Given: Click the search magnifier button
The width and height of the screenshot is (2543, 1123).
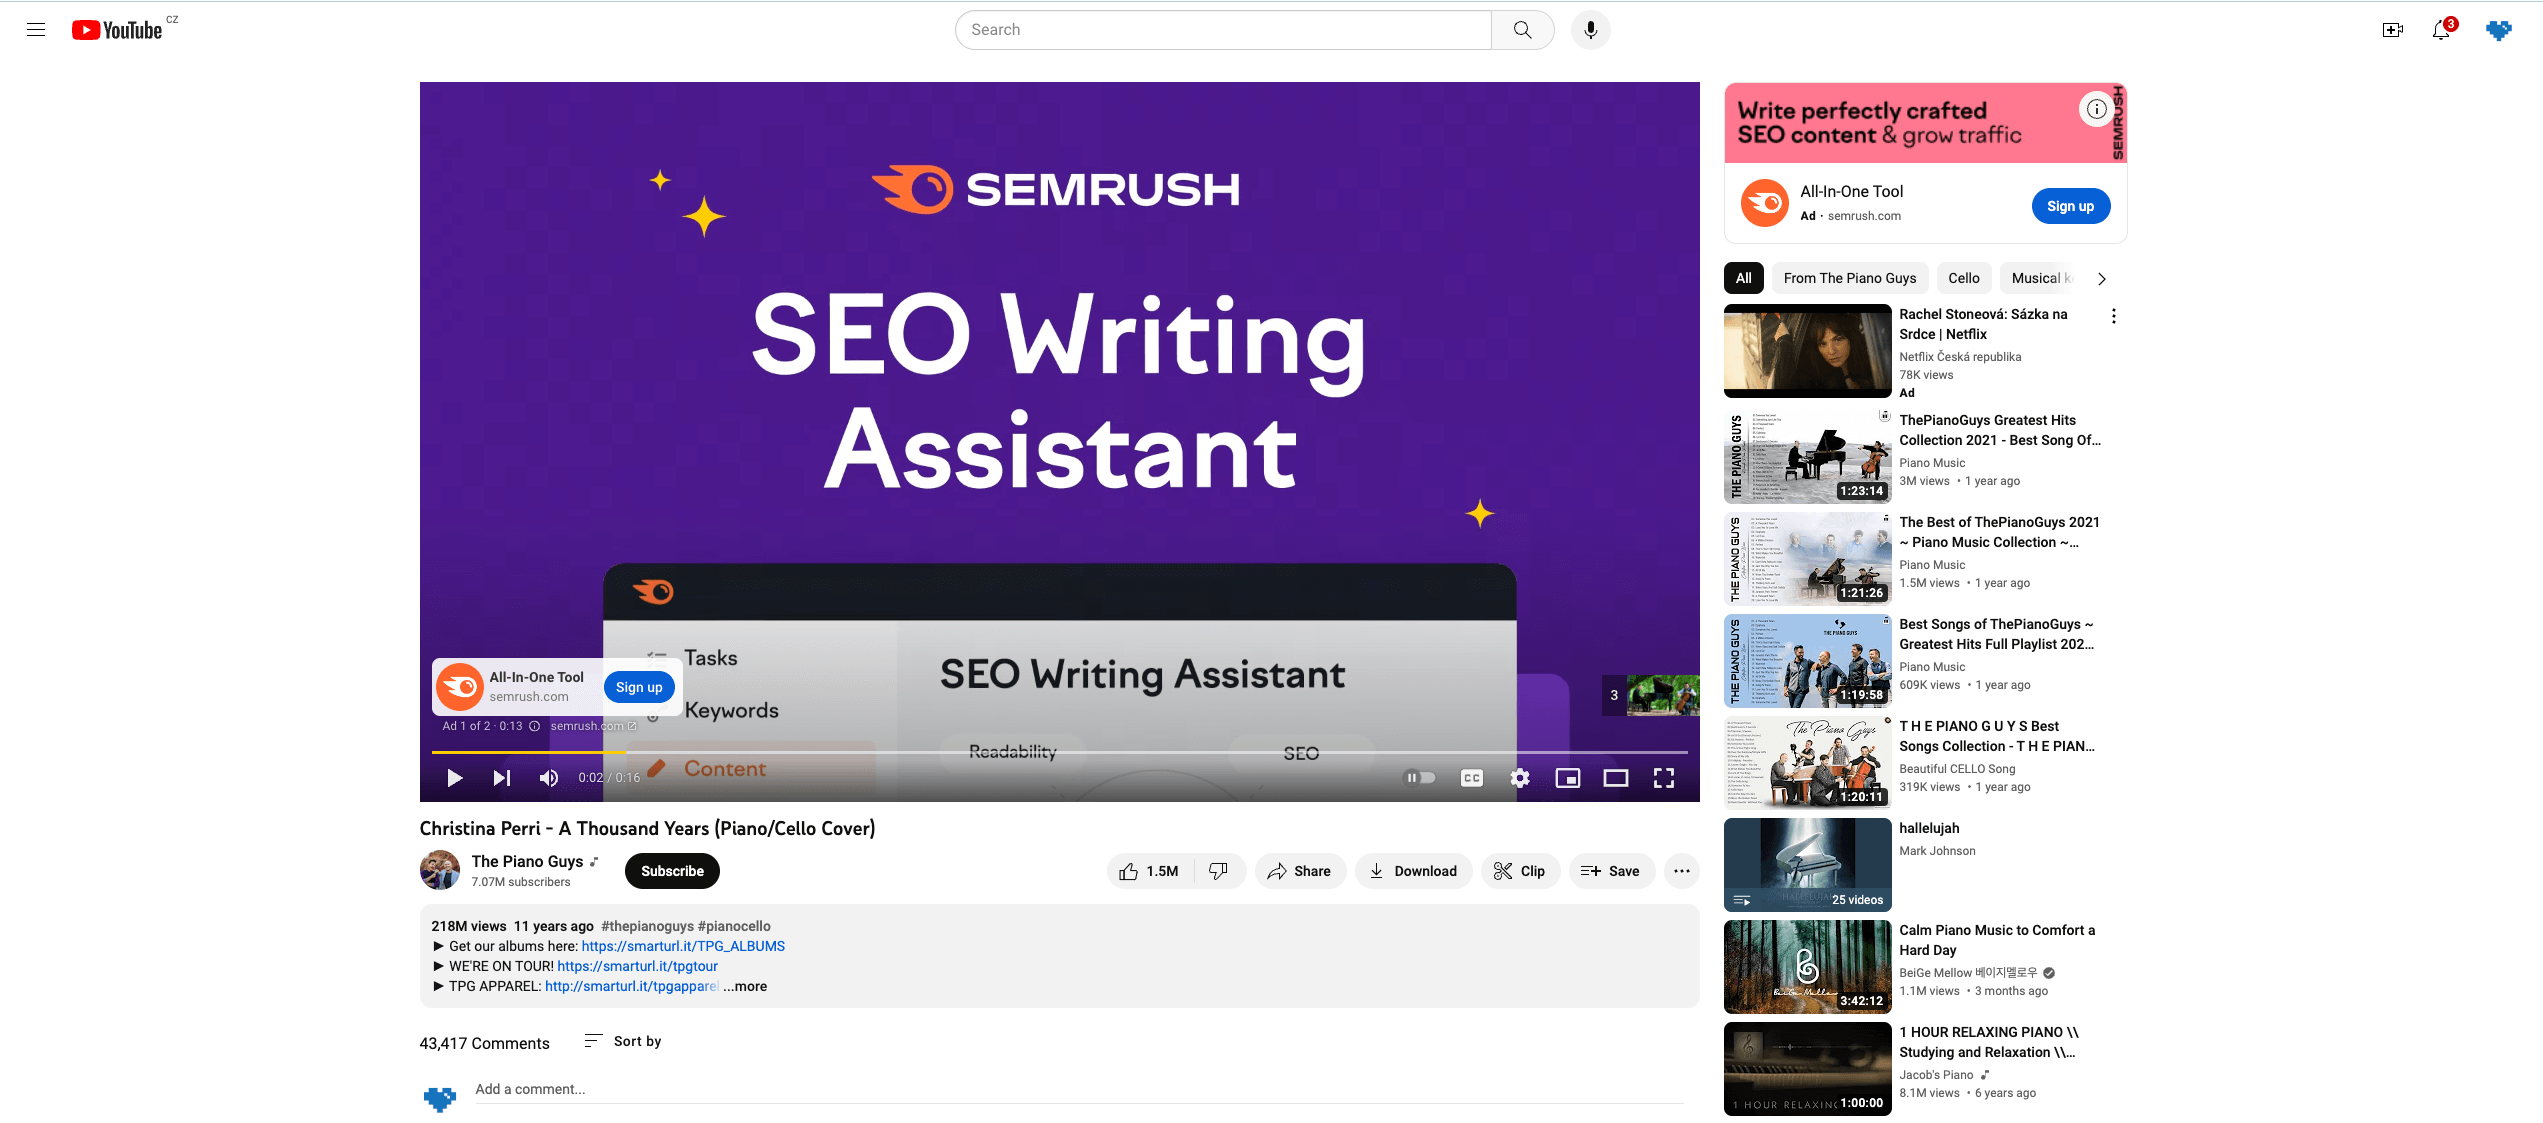Looking at the screenshot, I should coord(1522,30).
